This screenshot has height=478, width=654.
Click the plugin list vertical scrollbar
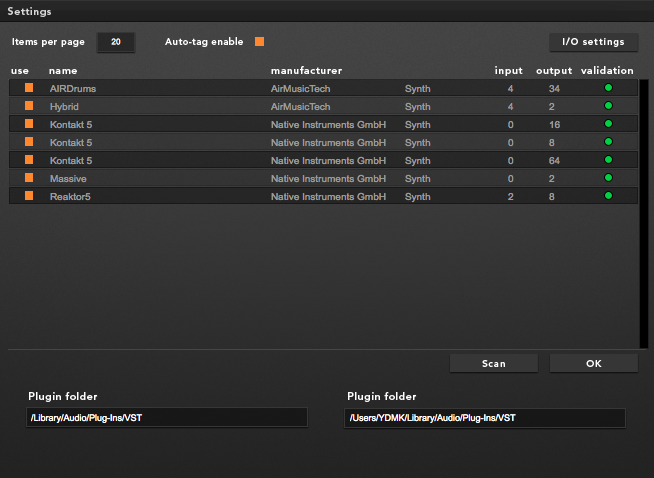coord(644,214)
